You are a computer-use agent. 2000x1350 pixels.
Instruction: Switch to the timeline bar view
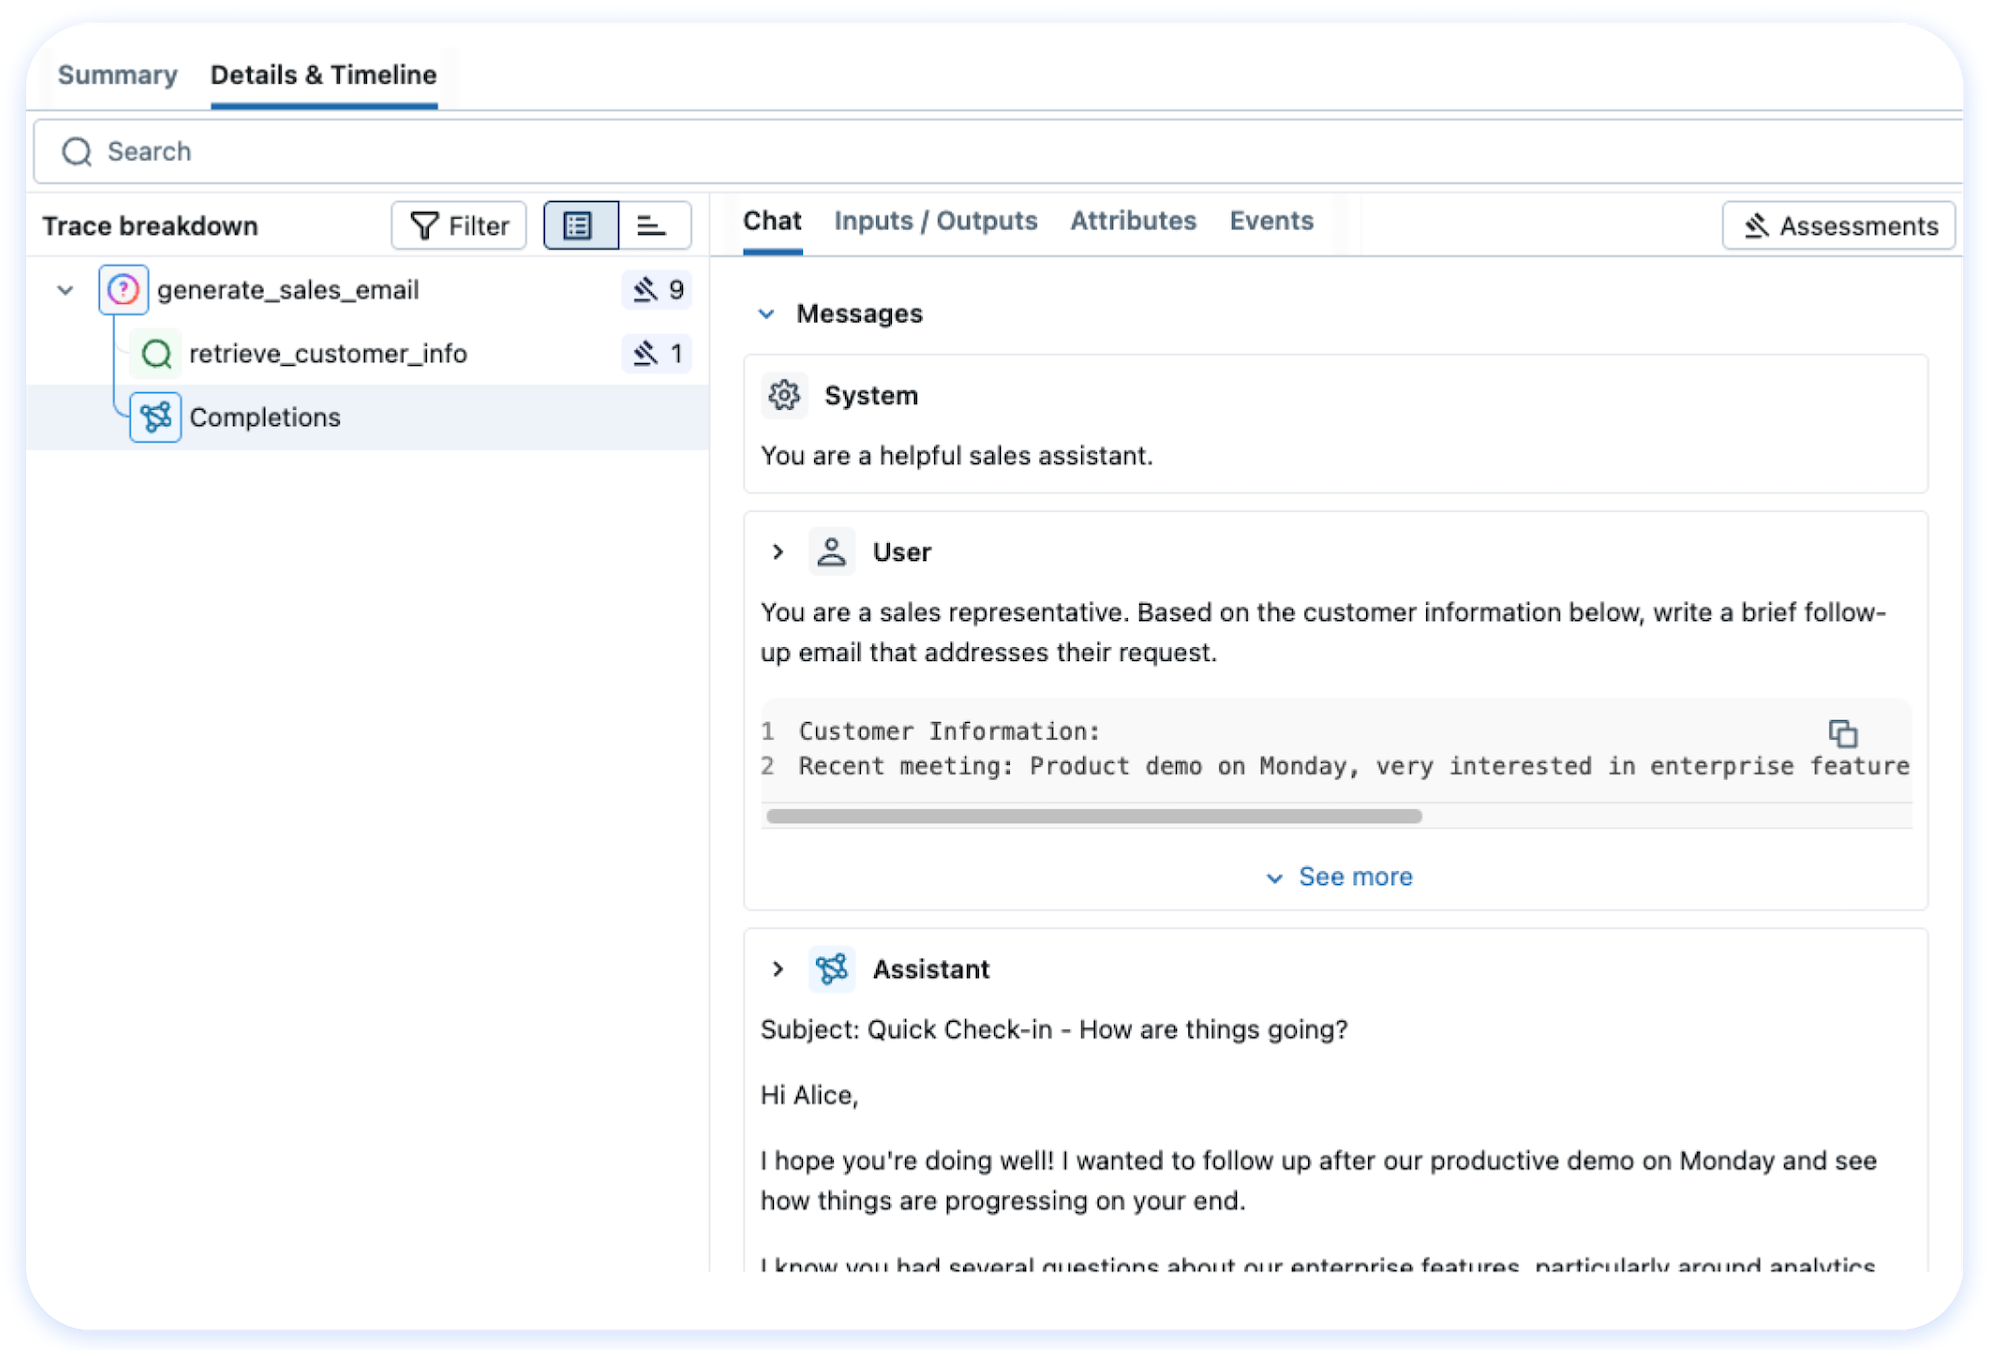point(653,226)
